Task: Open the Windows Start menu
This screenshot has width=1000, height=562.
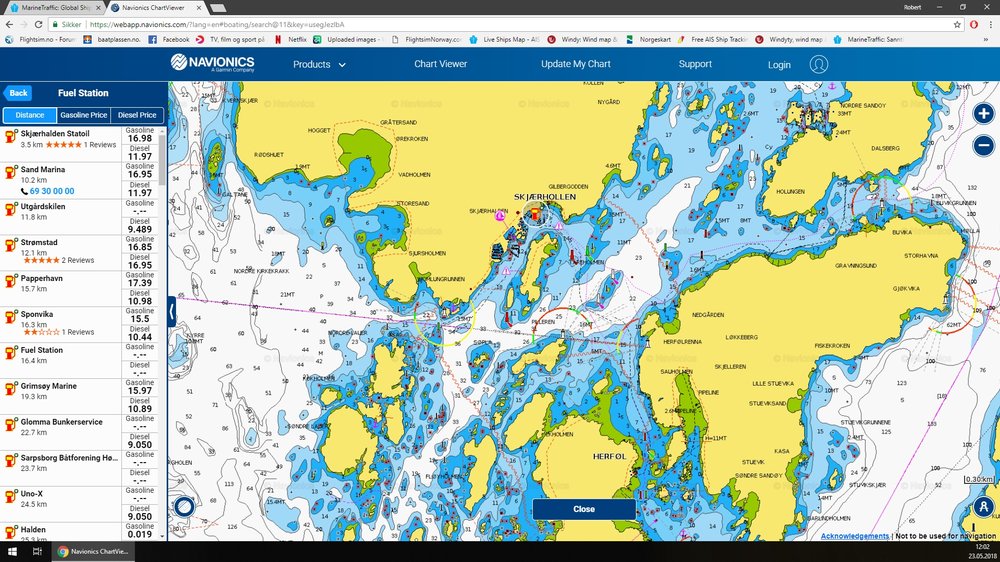Action: click(11, 552)
